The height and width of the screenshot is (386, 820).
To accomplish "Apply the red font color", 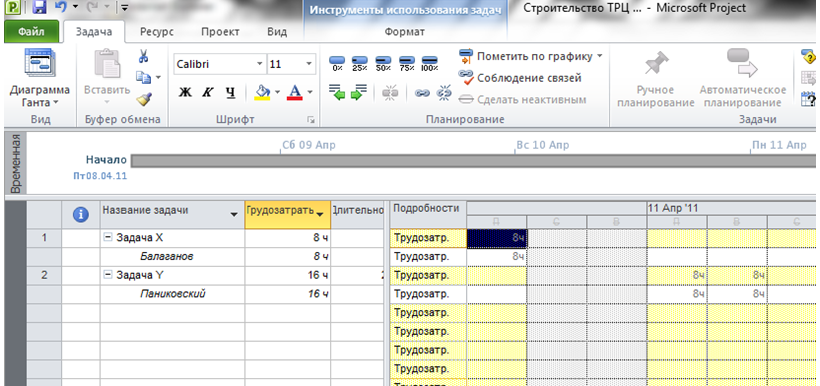I will tap(295, 93).
